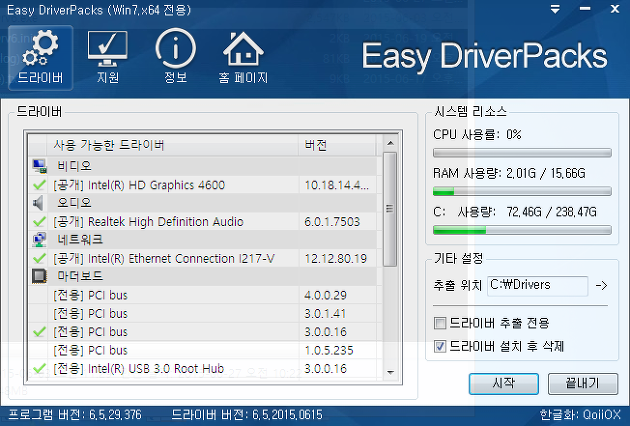Click the 오디오 category speaker icon

click(39, 203)
